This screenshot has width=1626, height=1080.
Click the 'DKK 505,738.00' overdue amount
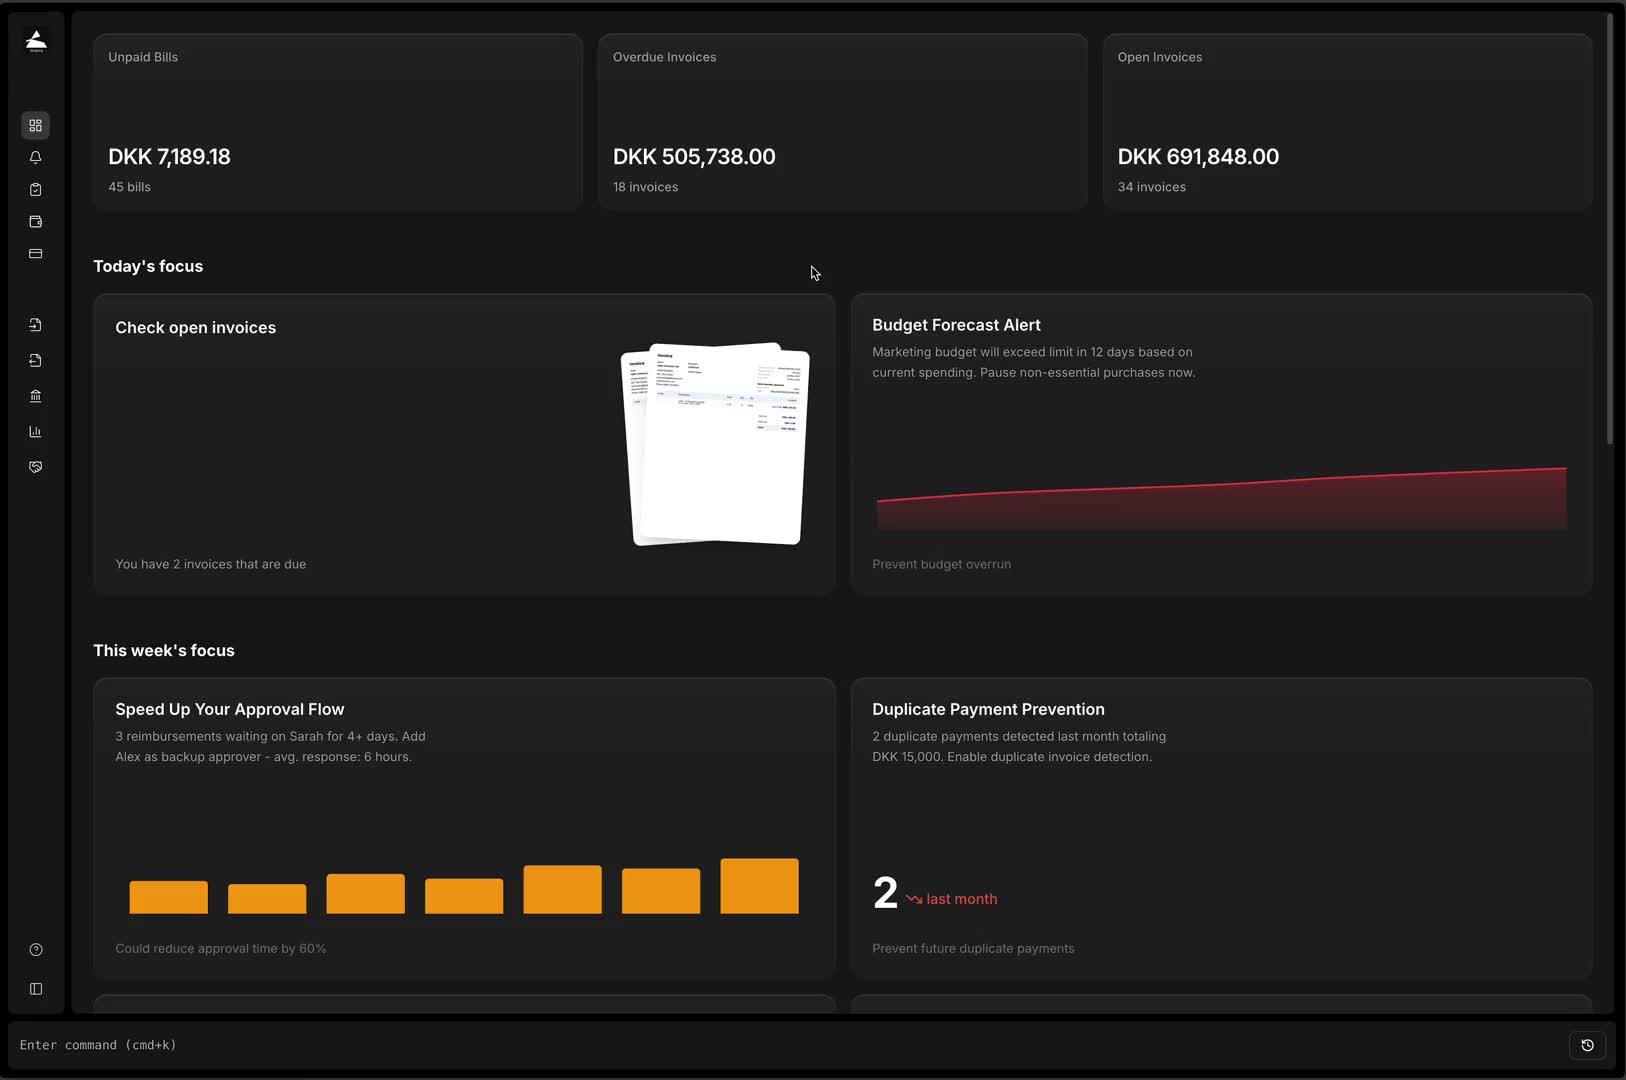click(x=694, y=157)
